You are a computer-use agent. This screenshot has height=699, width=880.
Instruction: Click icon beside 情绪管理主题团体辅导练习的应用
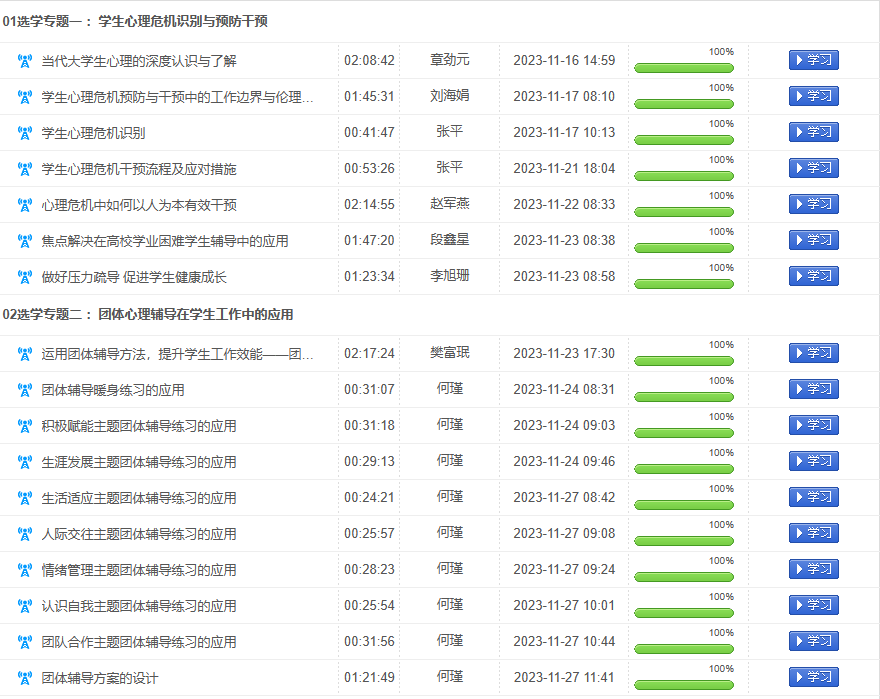[25, 570]
